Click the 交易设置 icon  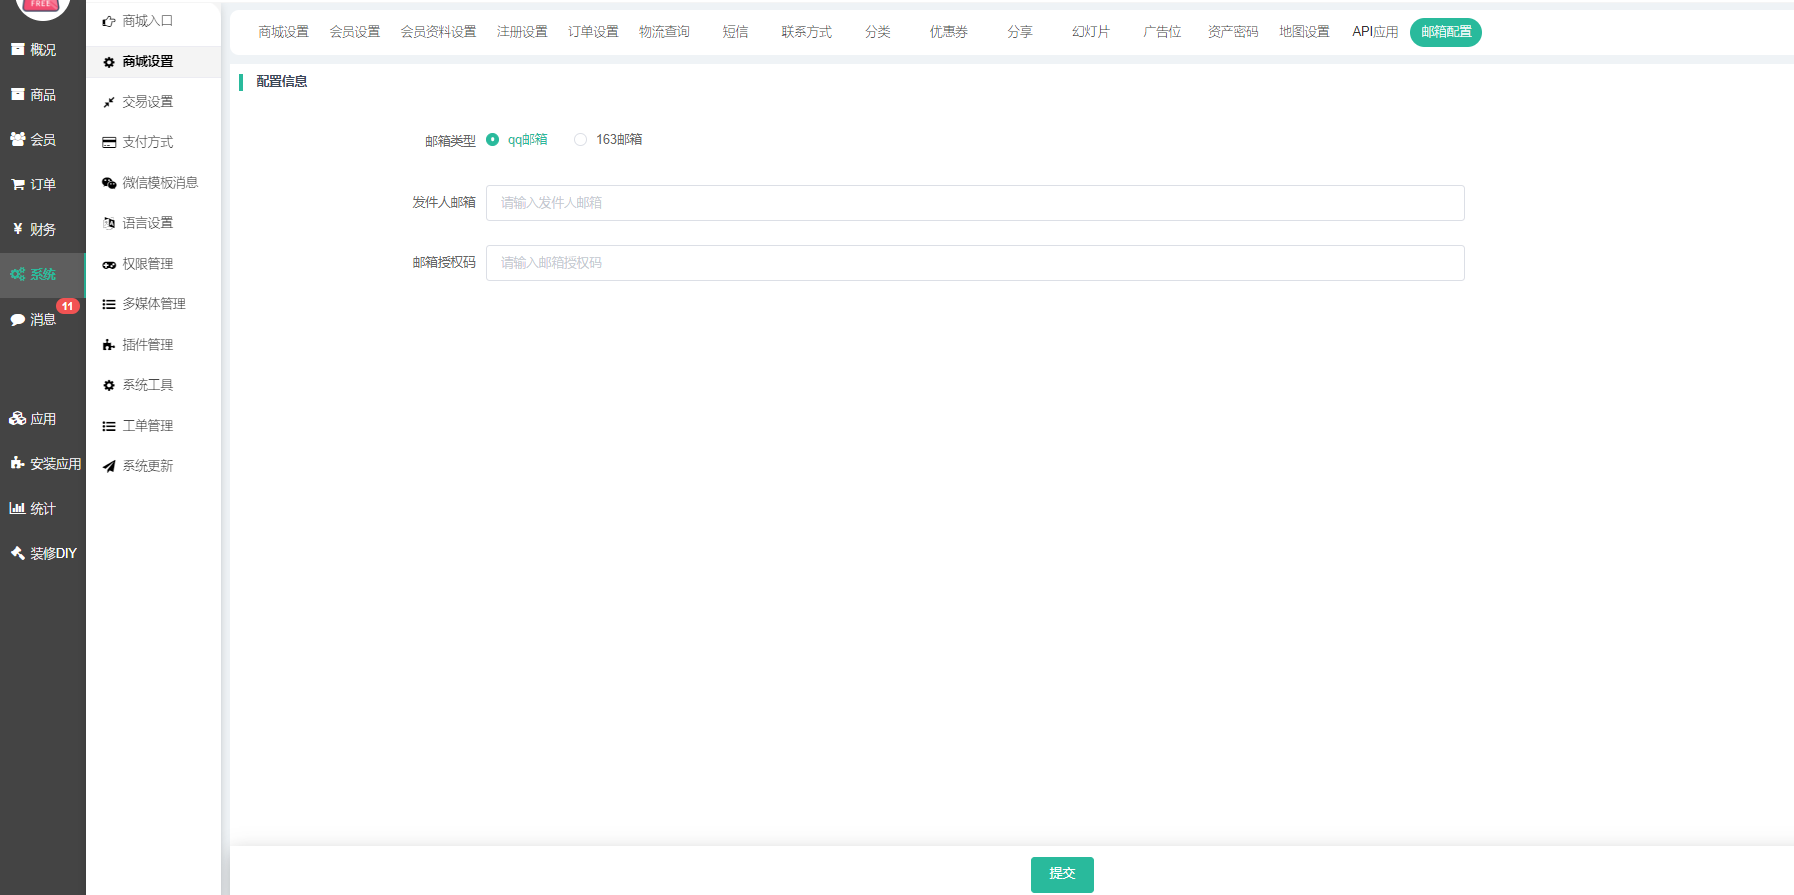(109, 102)
